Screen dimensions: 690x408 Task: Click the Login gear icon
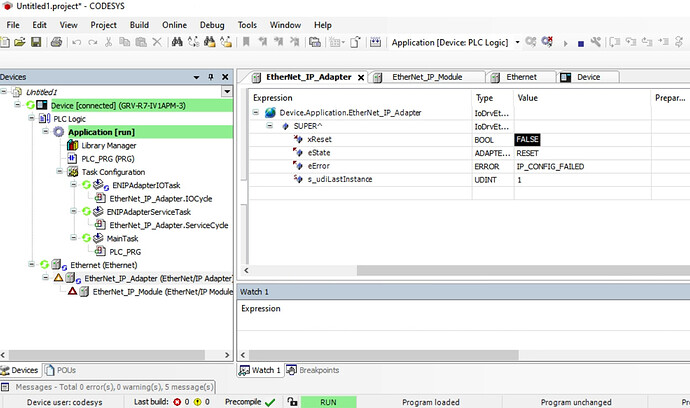531,42
